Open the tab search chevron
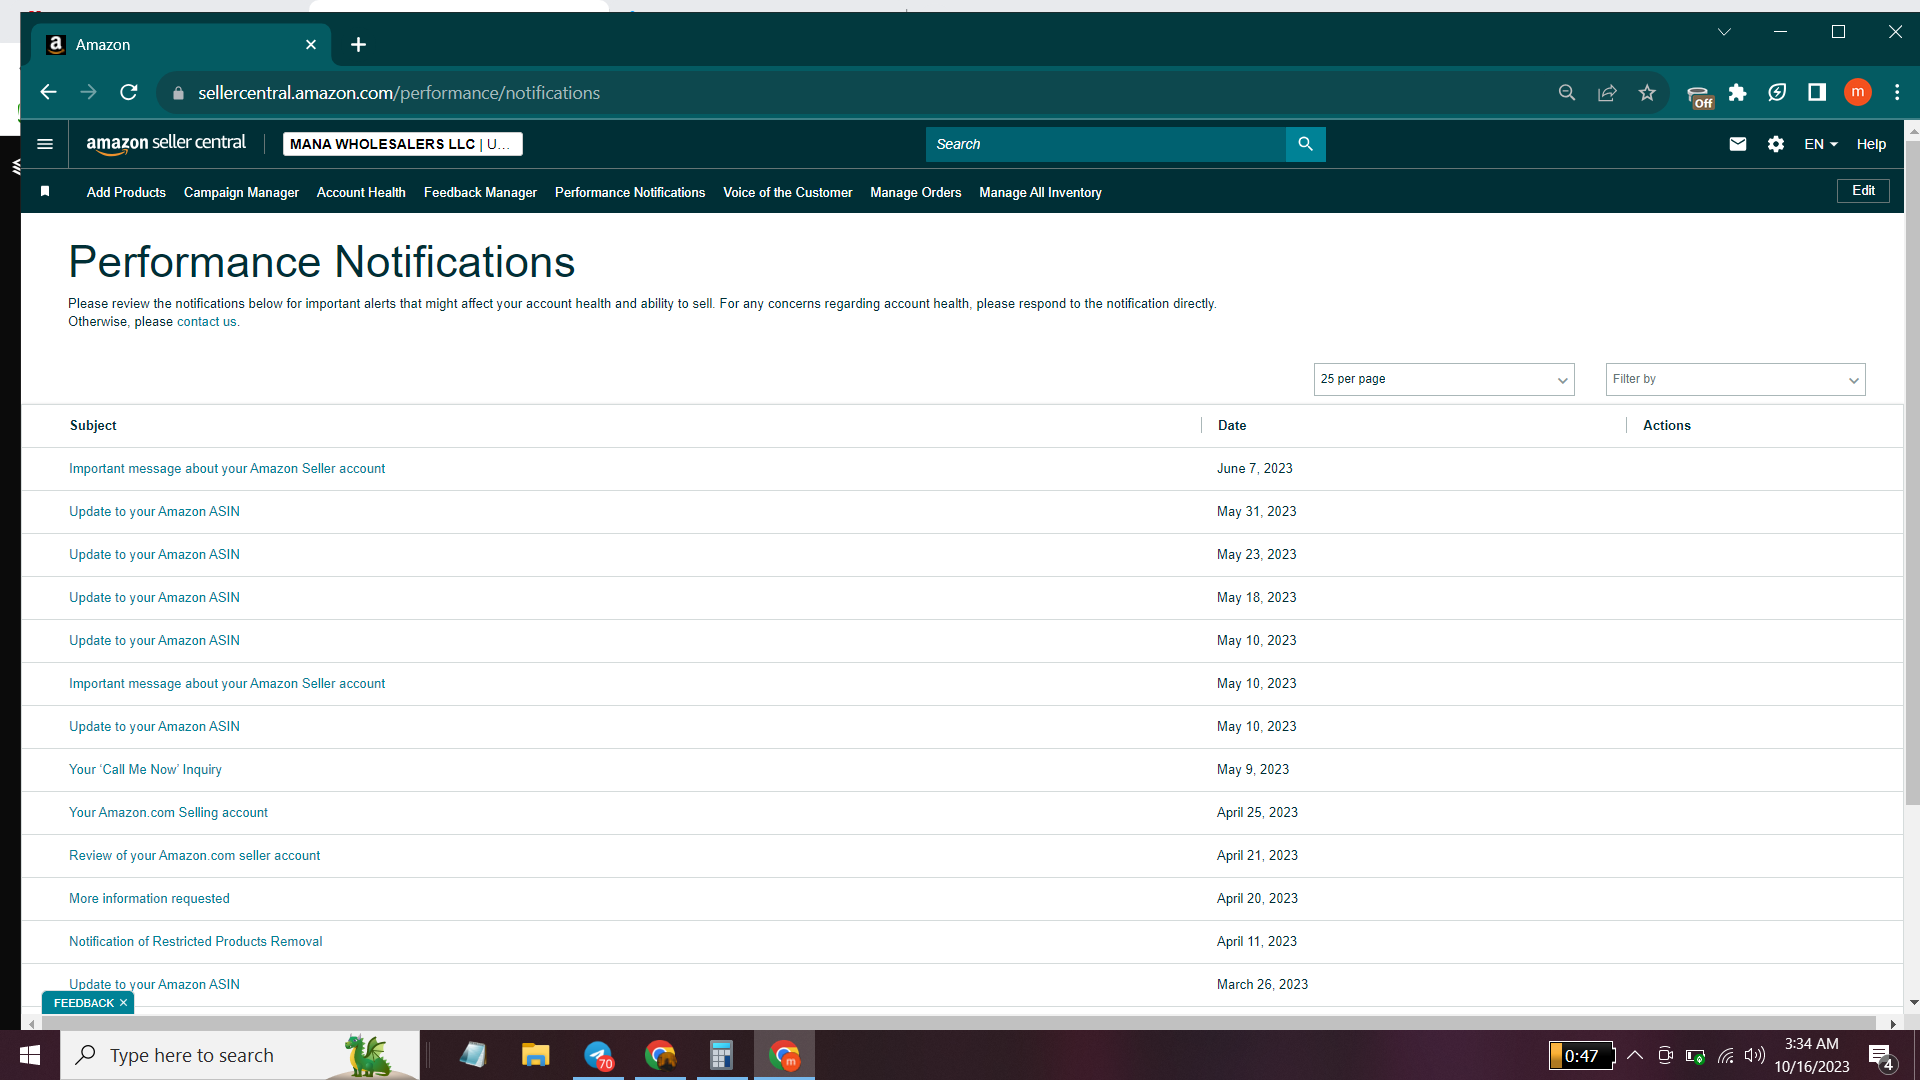The image size is (1920, 1080). (1724, 32)
